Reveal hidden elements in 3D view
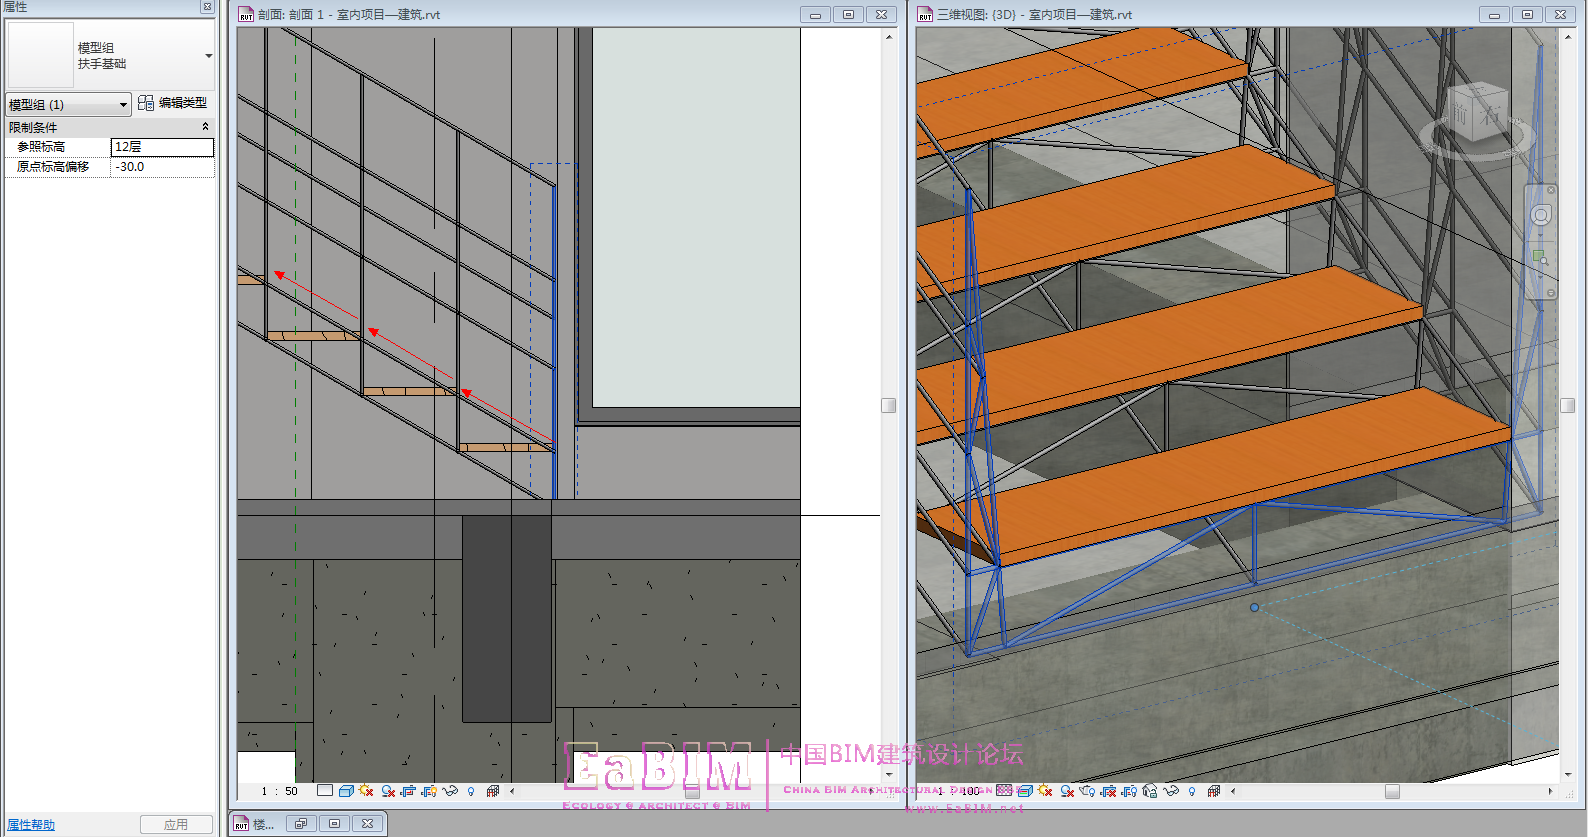1589x837 pixels. point(1192,791)
